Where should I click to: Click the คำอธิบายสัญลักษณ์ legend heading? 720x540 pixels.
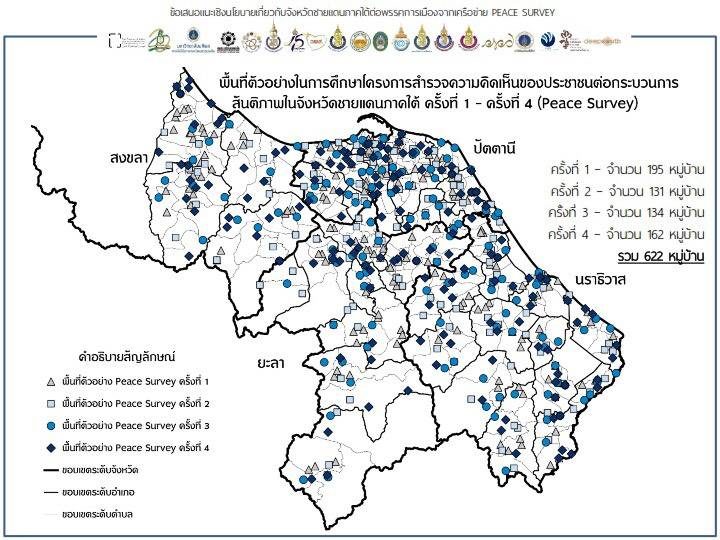coord(127,356)
